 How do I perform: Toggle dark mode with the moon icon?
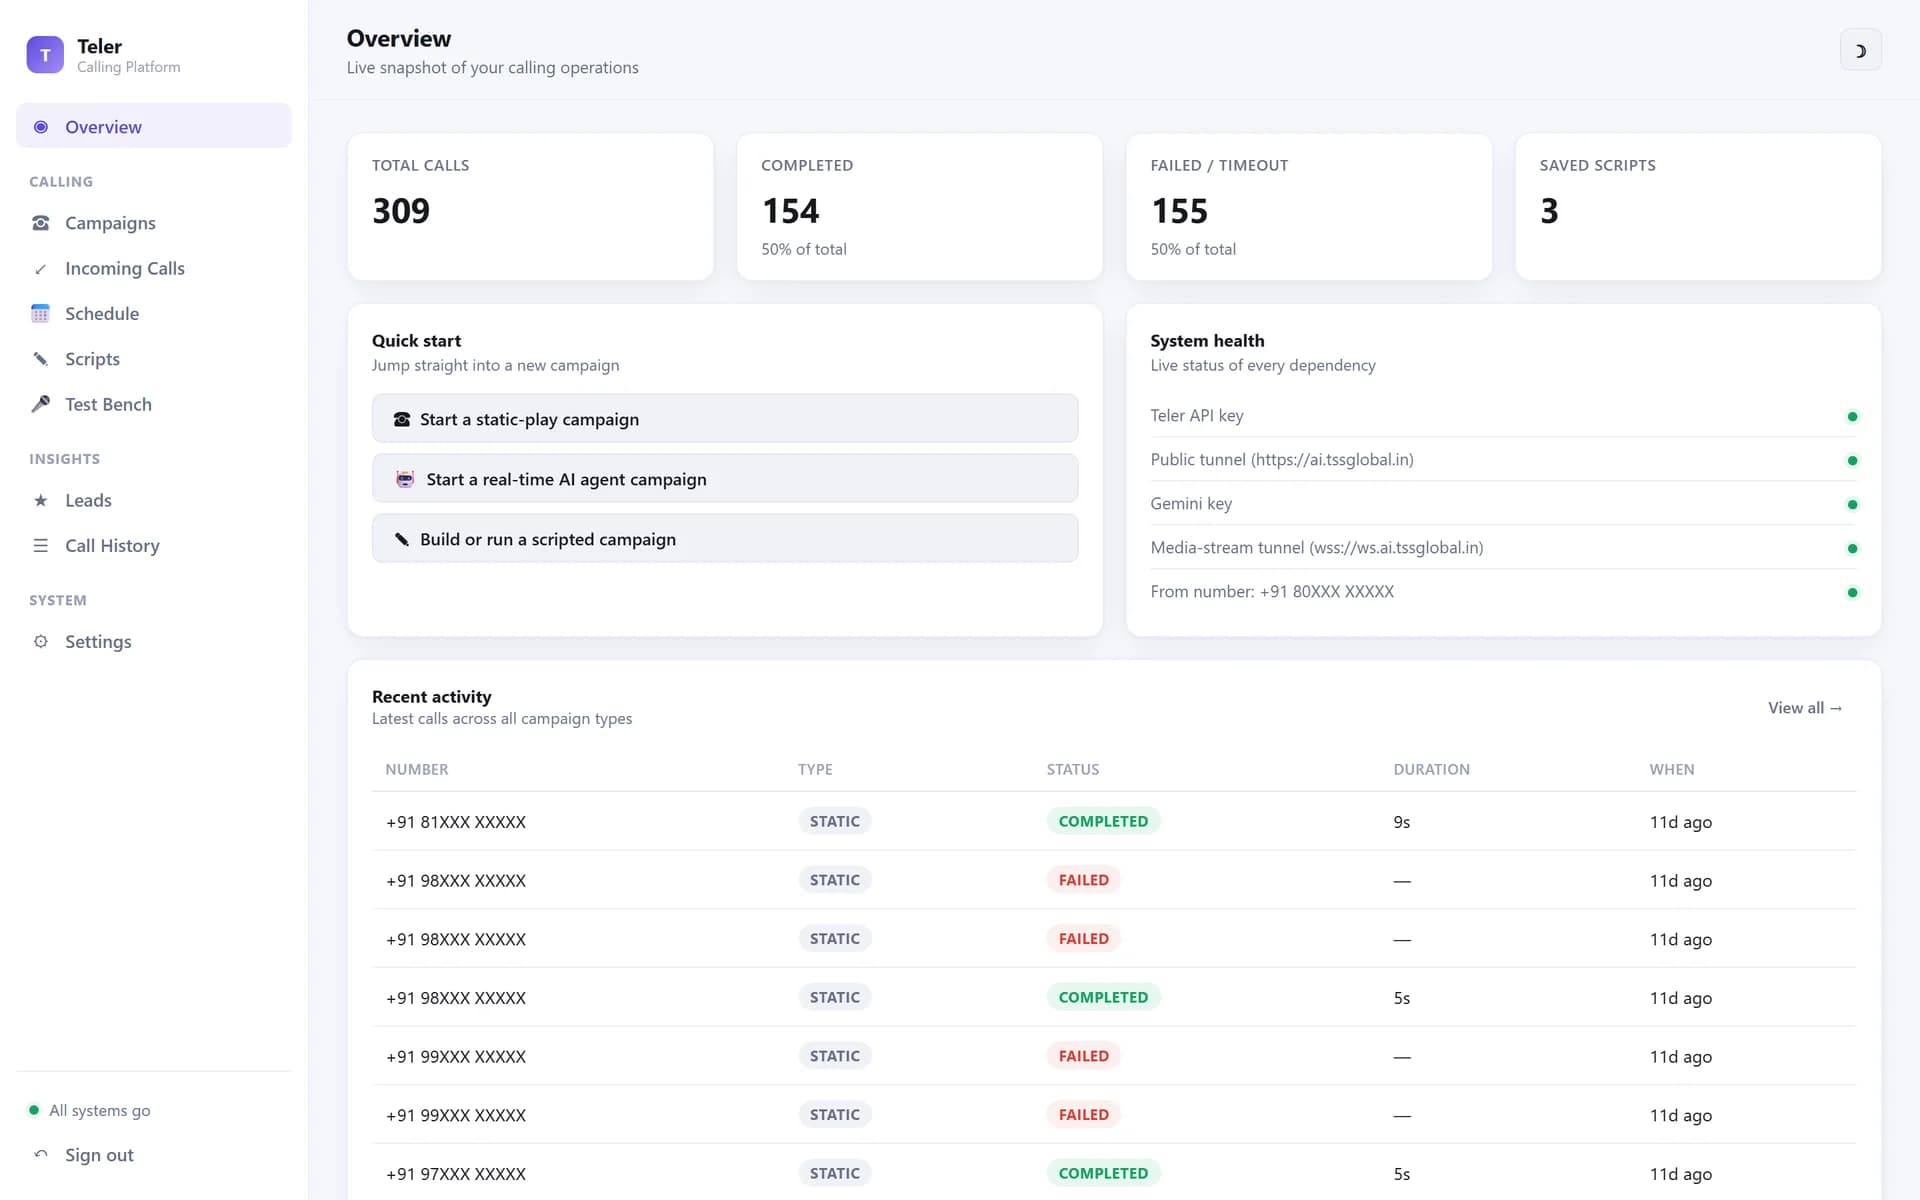[1860, 51]
